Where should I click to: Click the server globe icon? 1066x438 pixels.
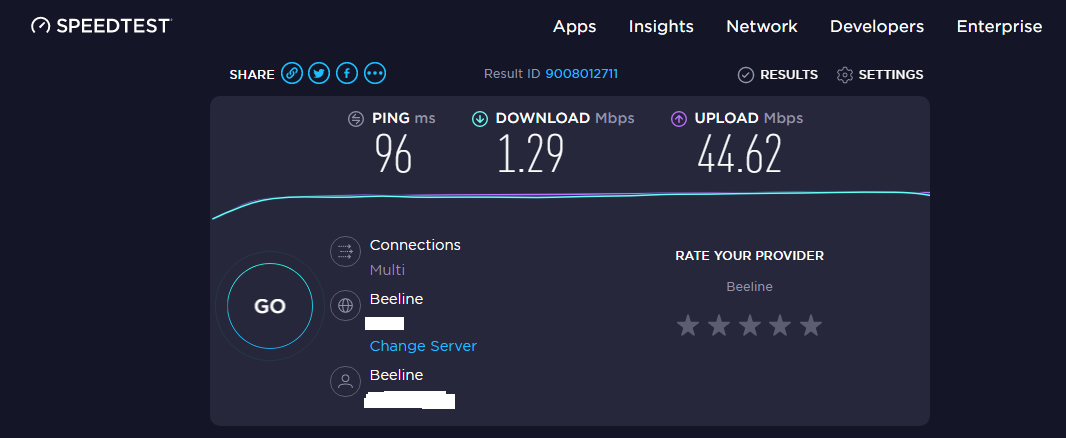pos(345,305)
